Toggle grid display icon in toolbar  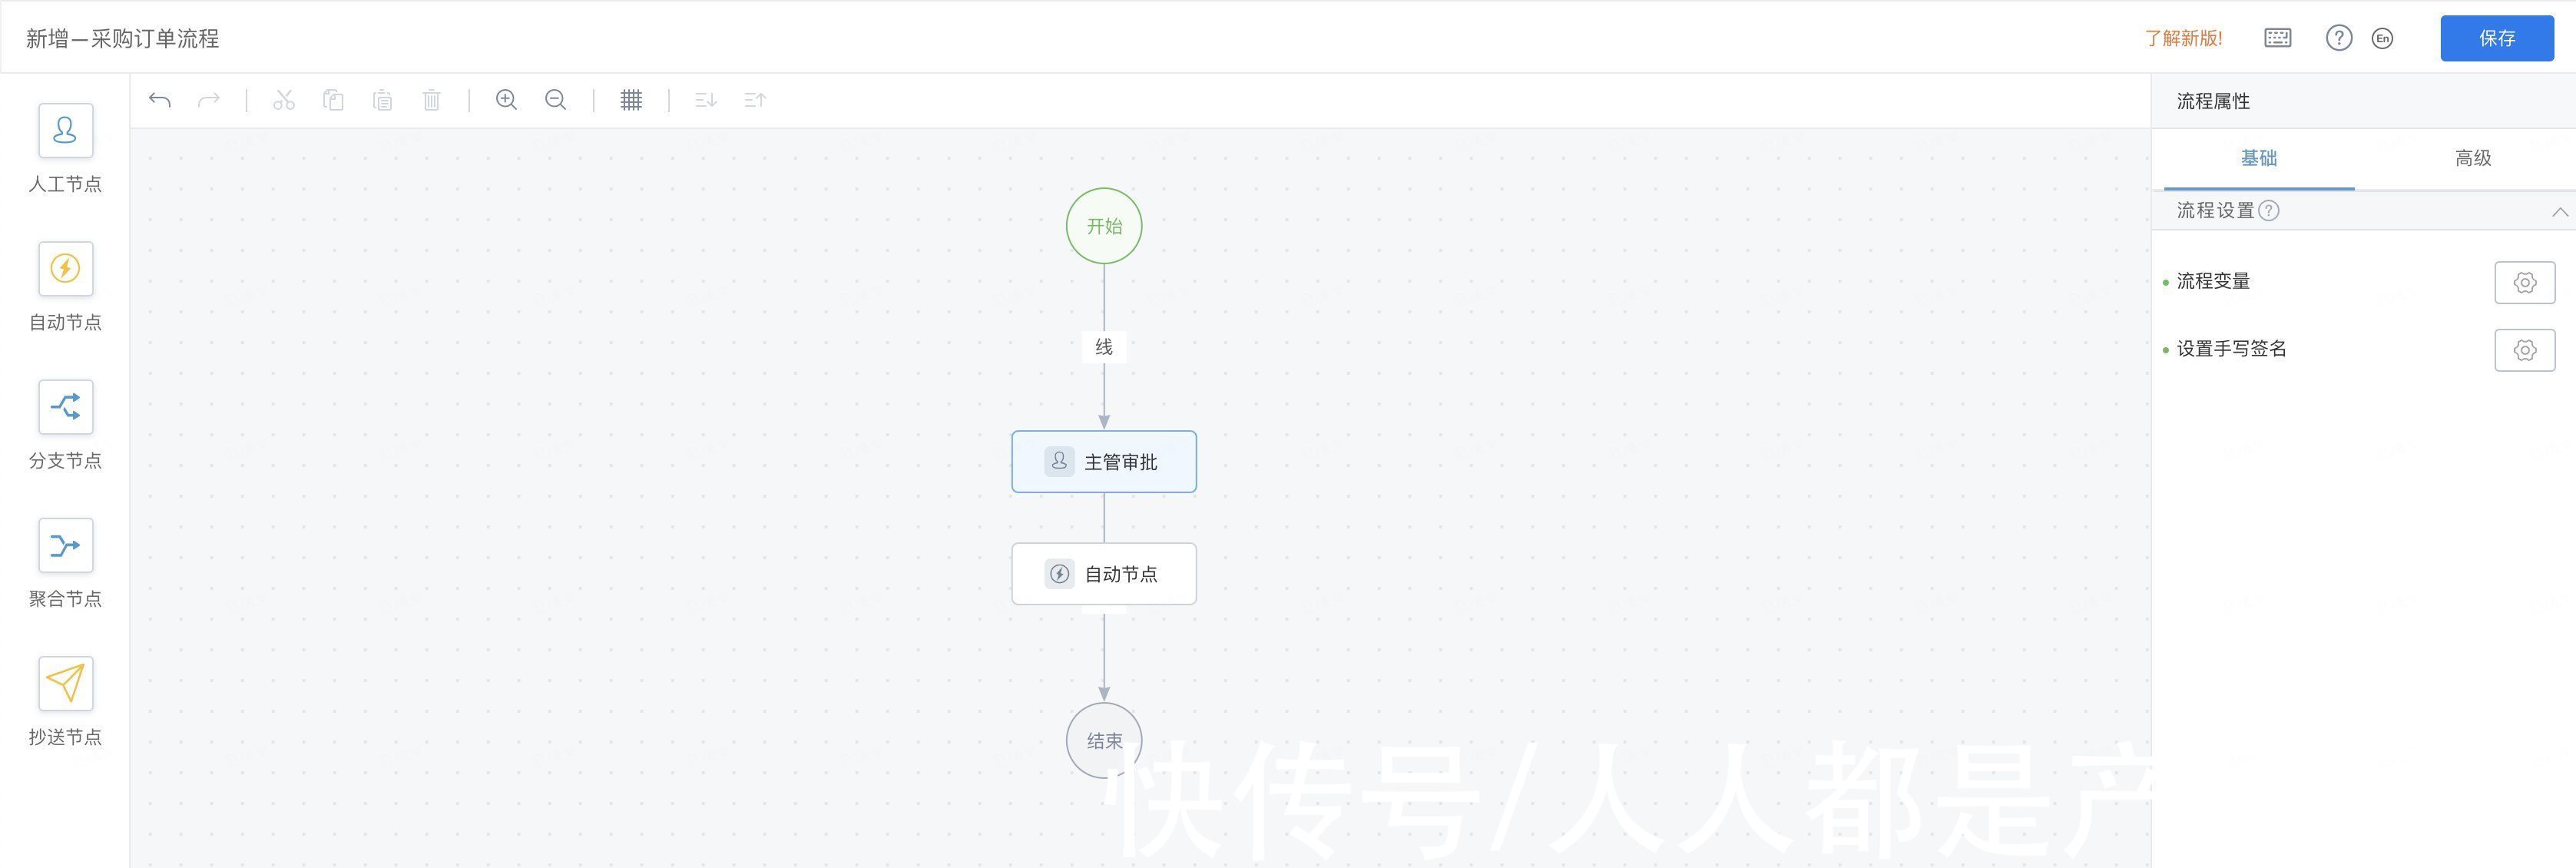[631, 102]
